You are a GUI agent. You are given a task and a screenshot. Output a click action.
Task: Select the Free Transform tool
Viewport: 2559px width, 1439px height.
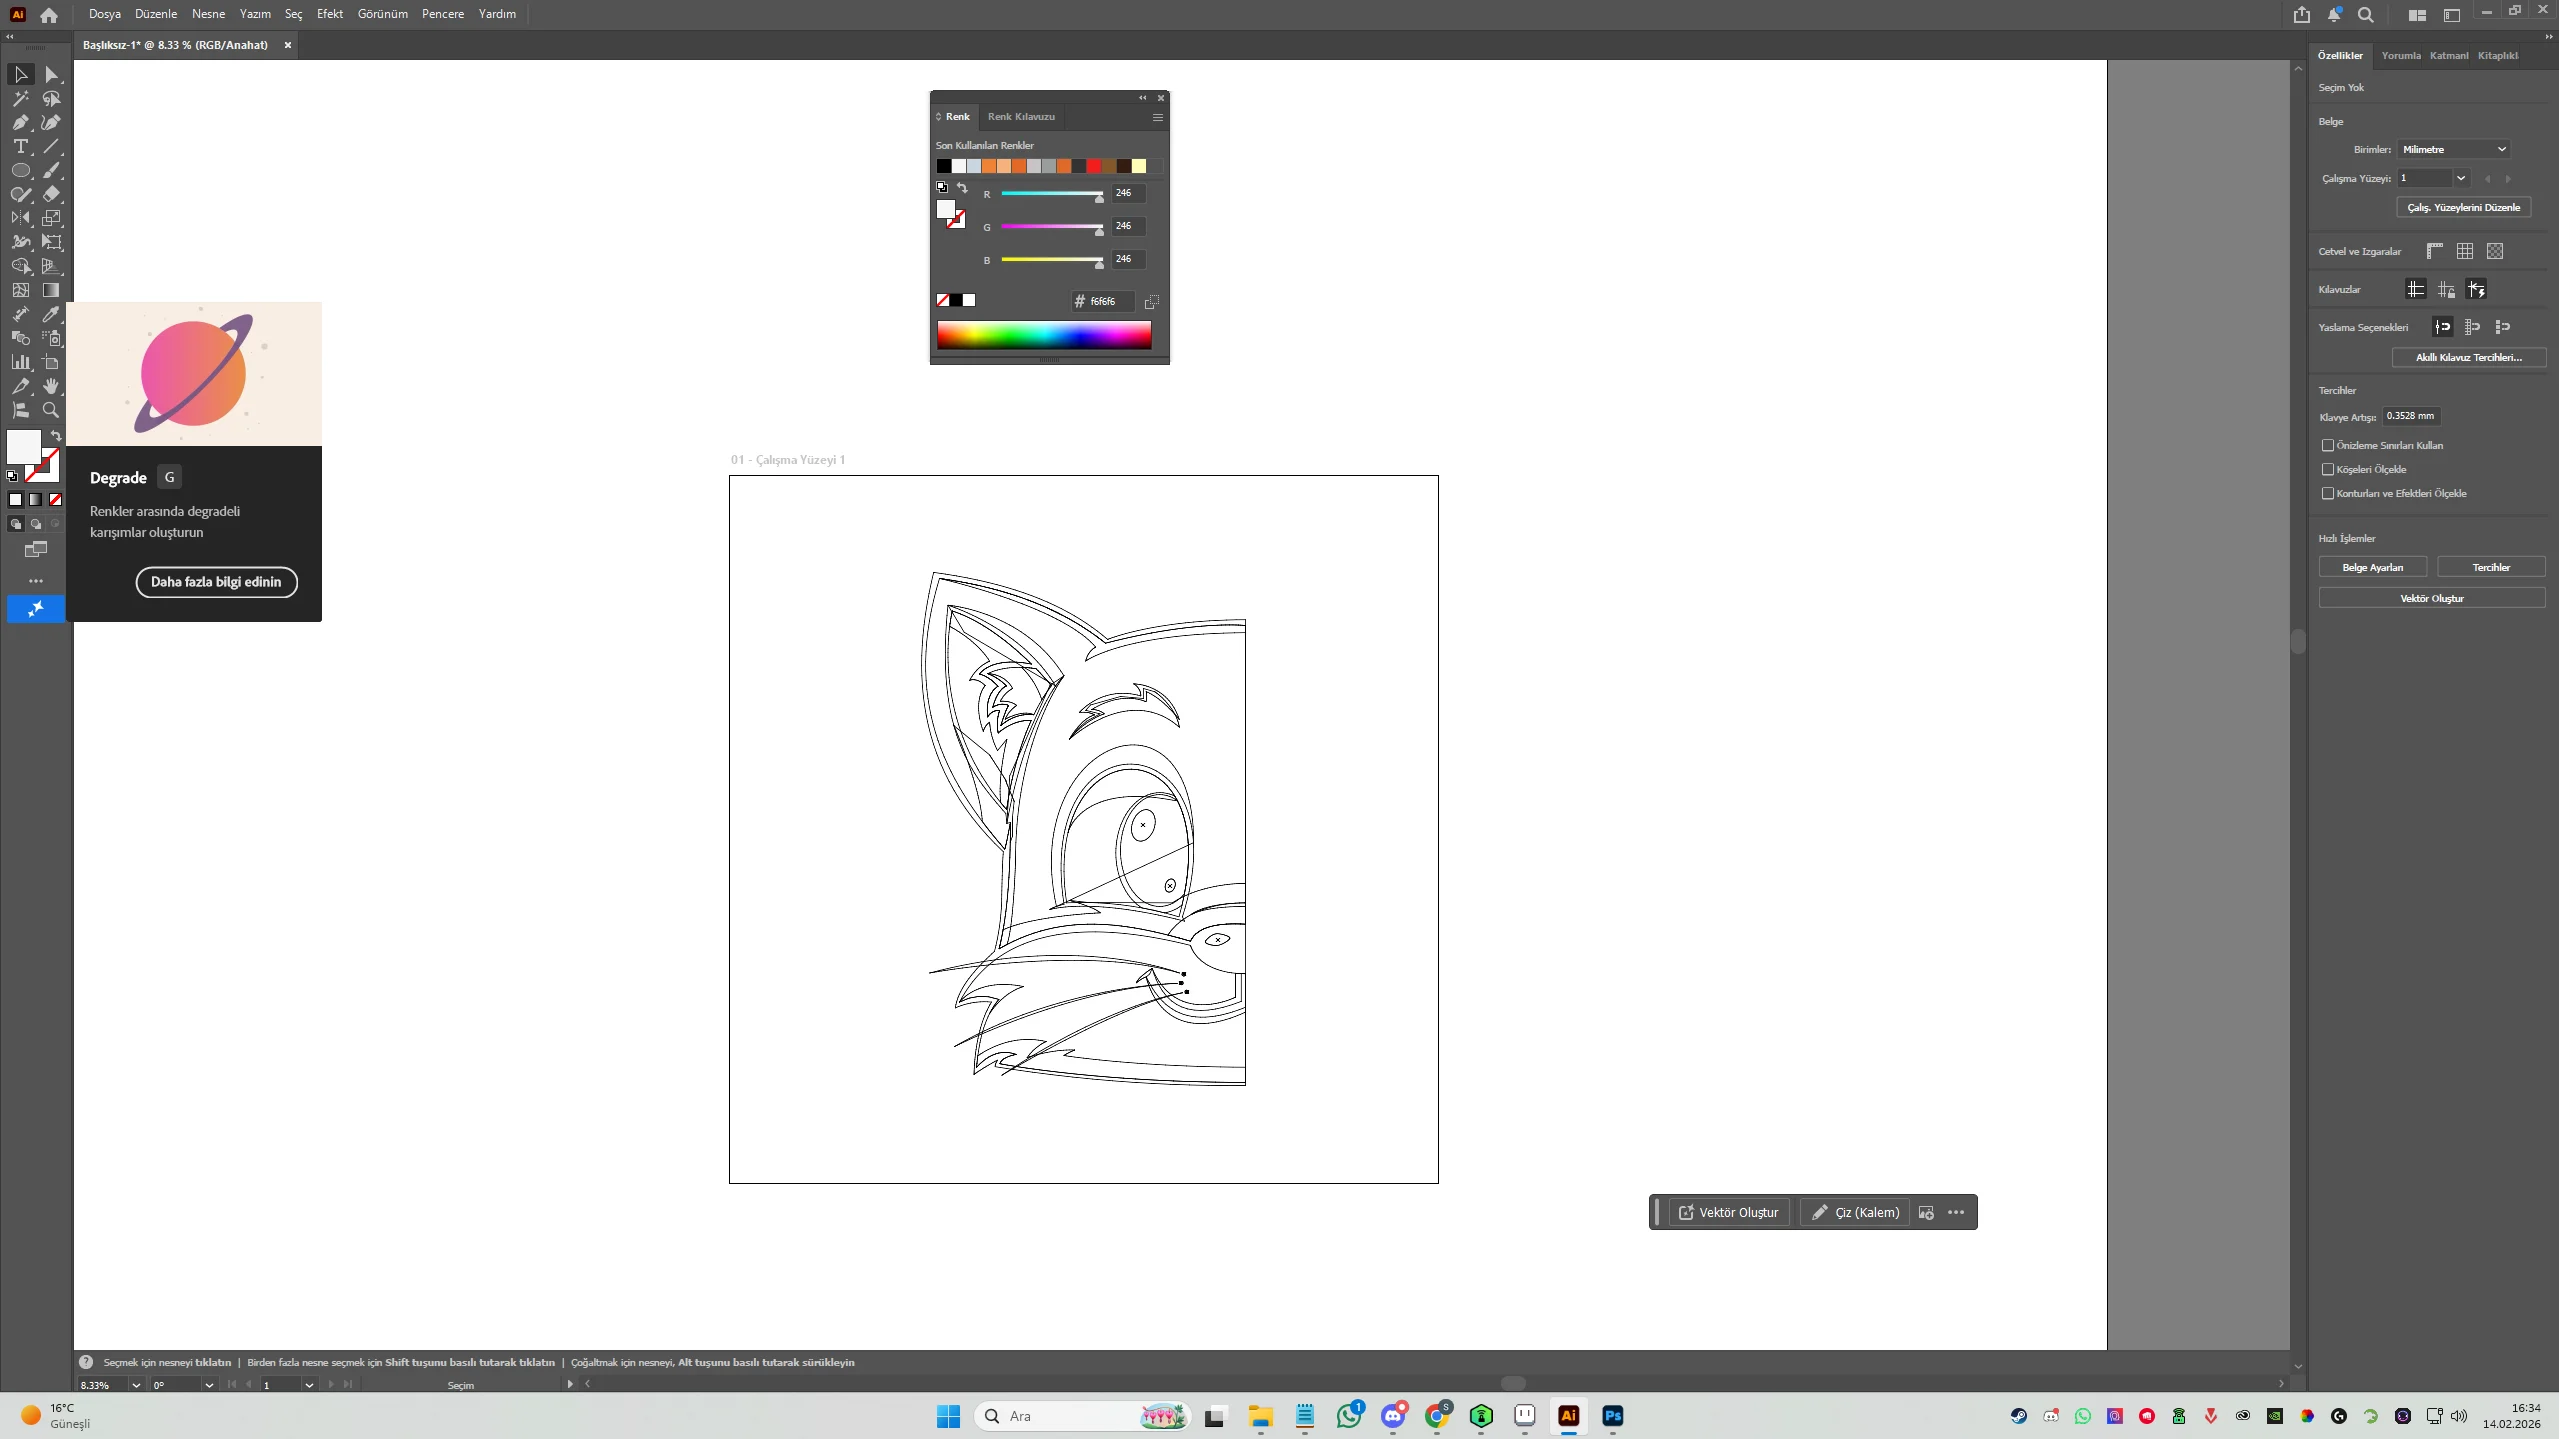pos(51,242)
